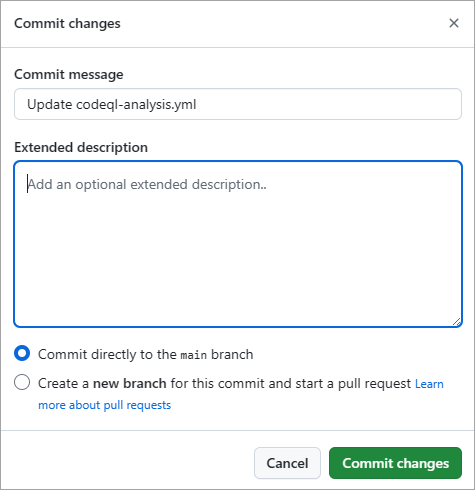Close the Commit changes dialog with X
The width and height of the screenshot is (475, 490).
point(454,23)
